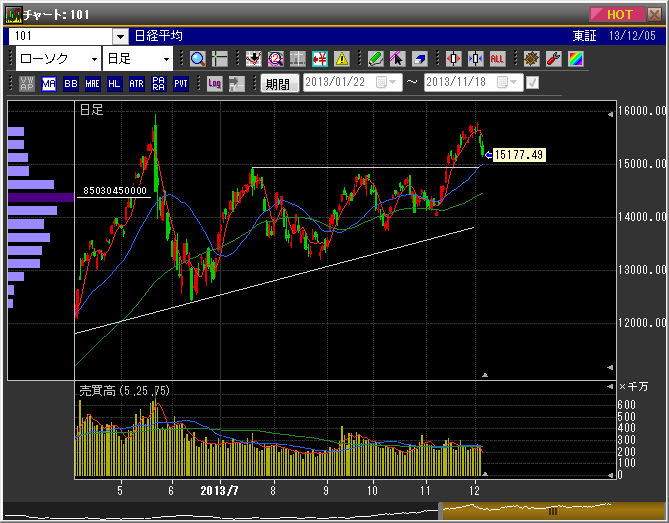Toggle the BB Bollinger Bands indicator
This screenshot has width=669, height=523.
70,84
